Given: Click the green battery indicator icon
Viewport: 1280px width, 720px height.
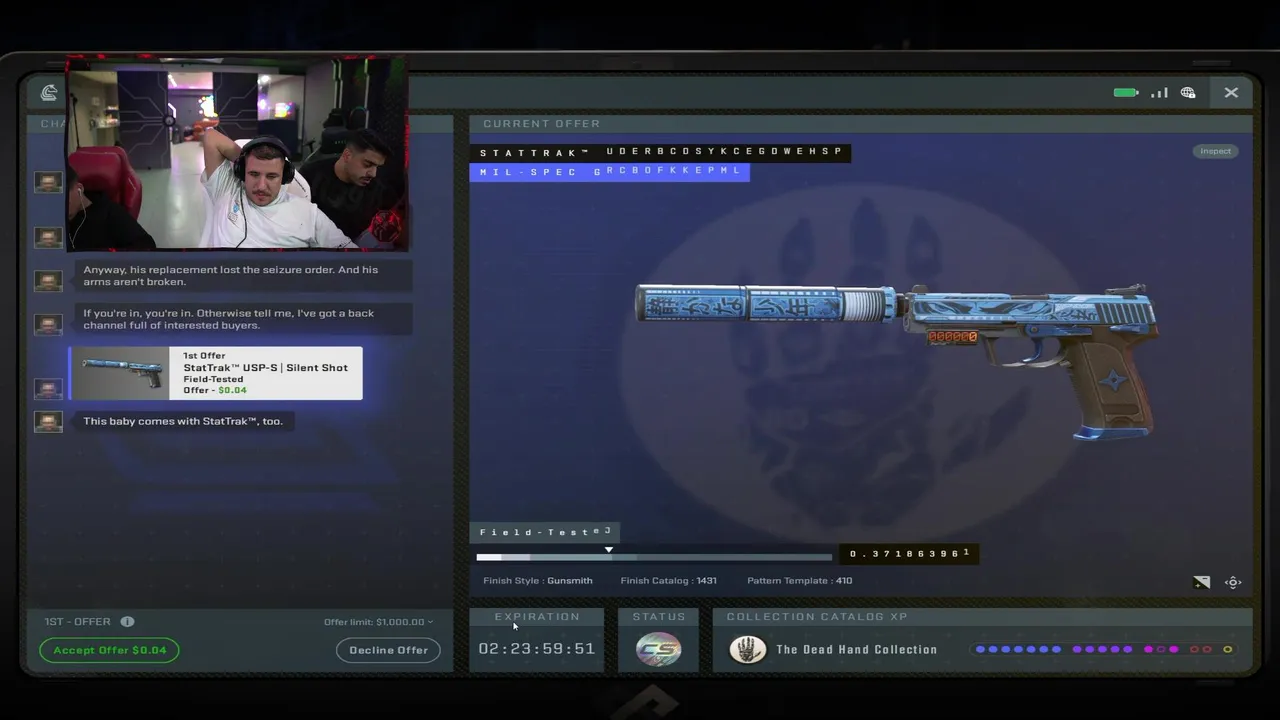Looking at the screenshot, I should pyautogui.click(x=1126, y=93).
